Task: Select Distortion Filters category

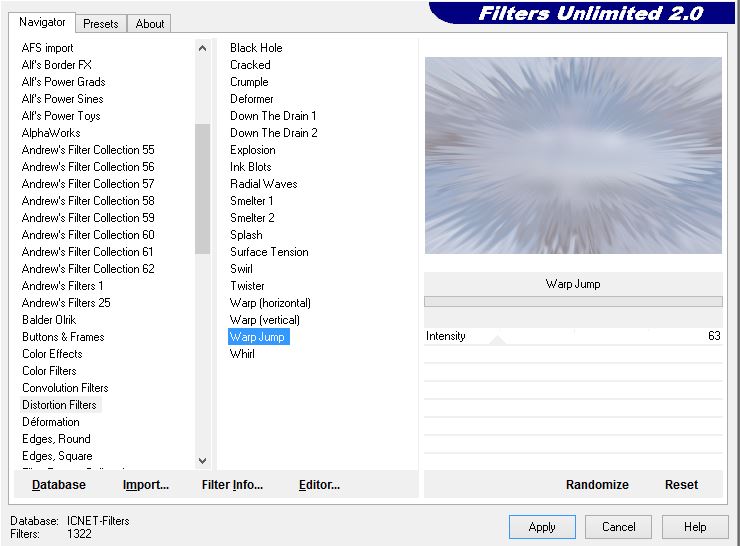Action: click(59, 405)
